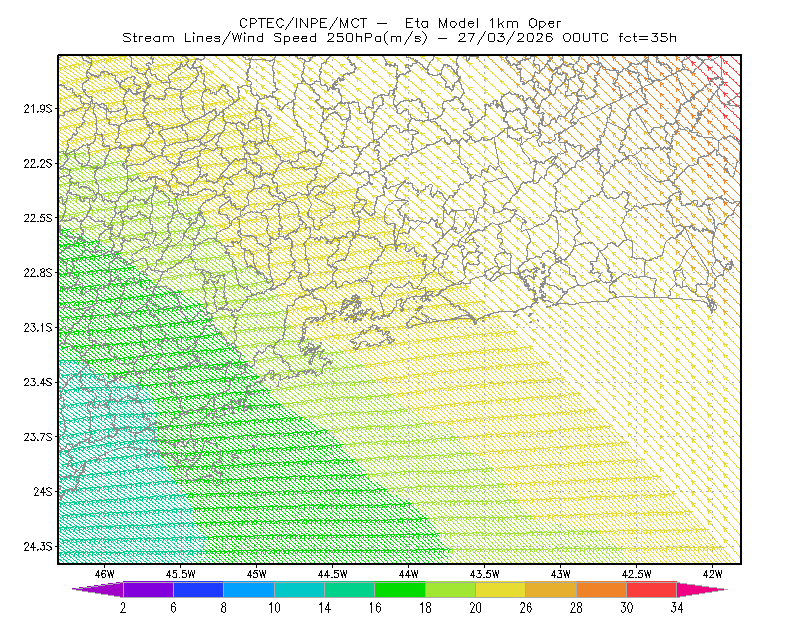Select the gold 26-28 color swatch
The width and height of the screenshot is (800, 618).
point(551,589)
